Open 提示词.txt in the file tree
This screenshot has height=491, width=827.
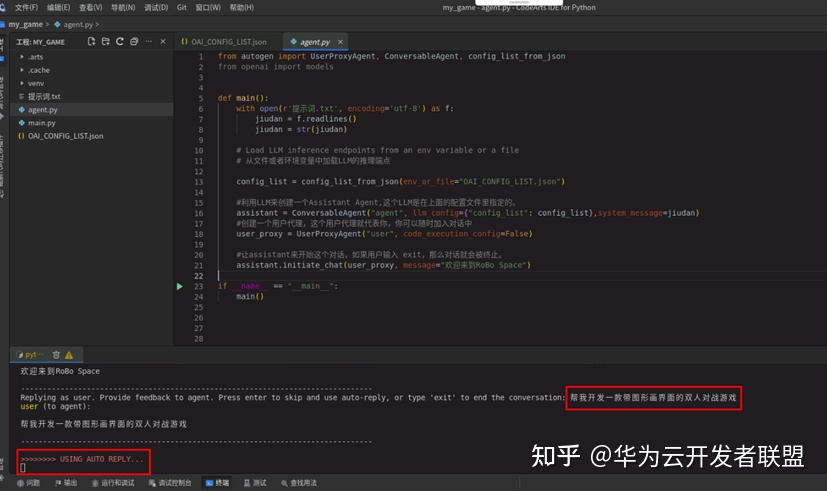pos(43,96)
